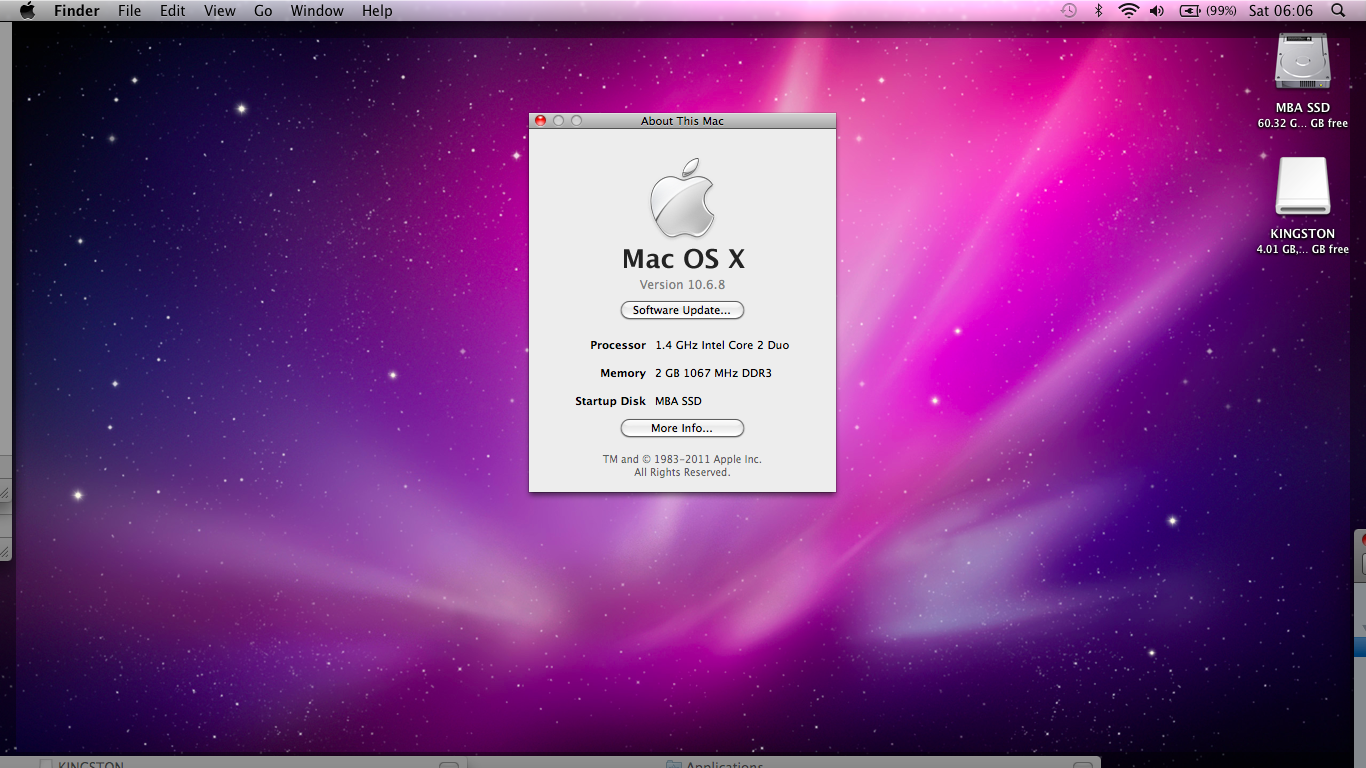Click the Version 10.6.8 text

[x=682, y=285]
